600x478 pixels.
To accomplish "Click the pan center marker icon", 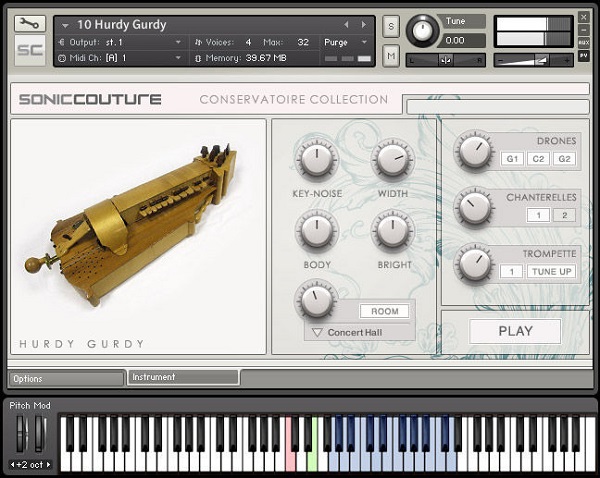I will pyautogui.click(x=445, y=60).
